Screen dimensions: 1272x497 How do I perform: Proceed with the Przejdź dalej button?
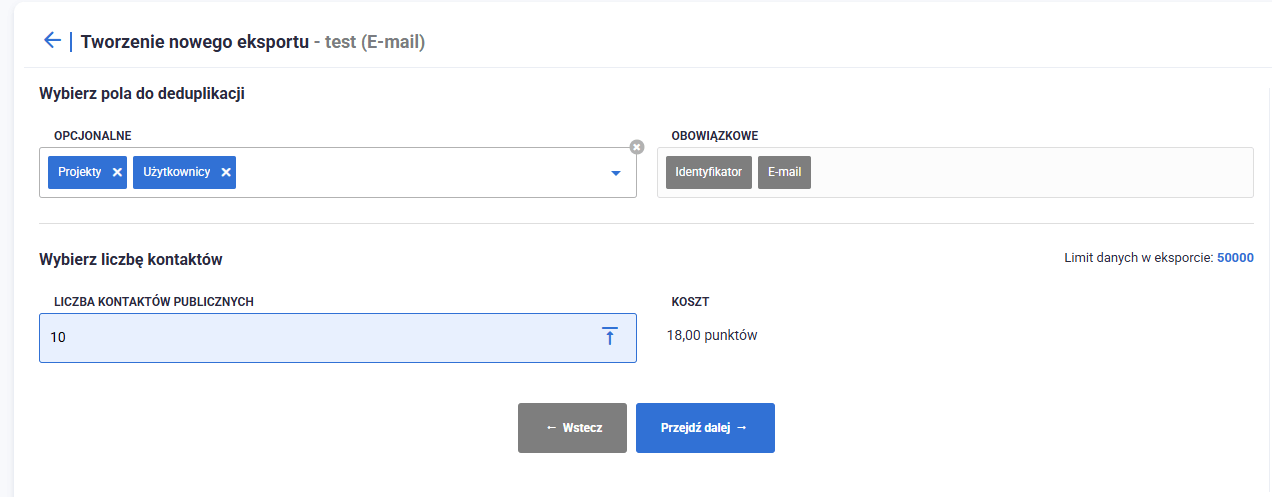pyautogui.click(x=705, y=428)
